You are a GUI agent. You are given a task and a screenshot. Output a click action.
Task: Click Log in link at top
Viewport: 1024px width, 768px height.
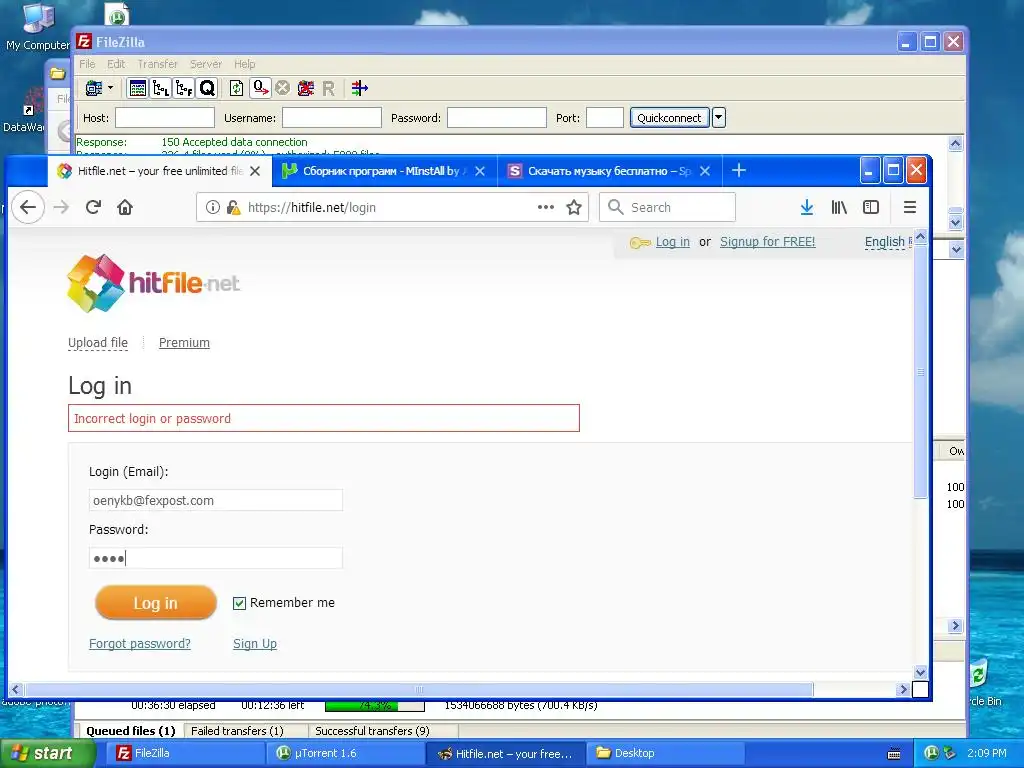pyautogui.click(x=673, y=242)
